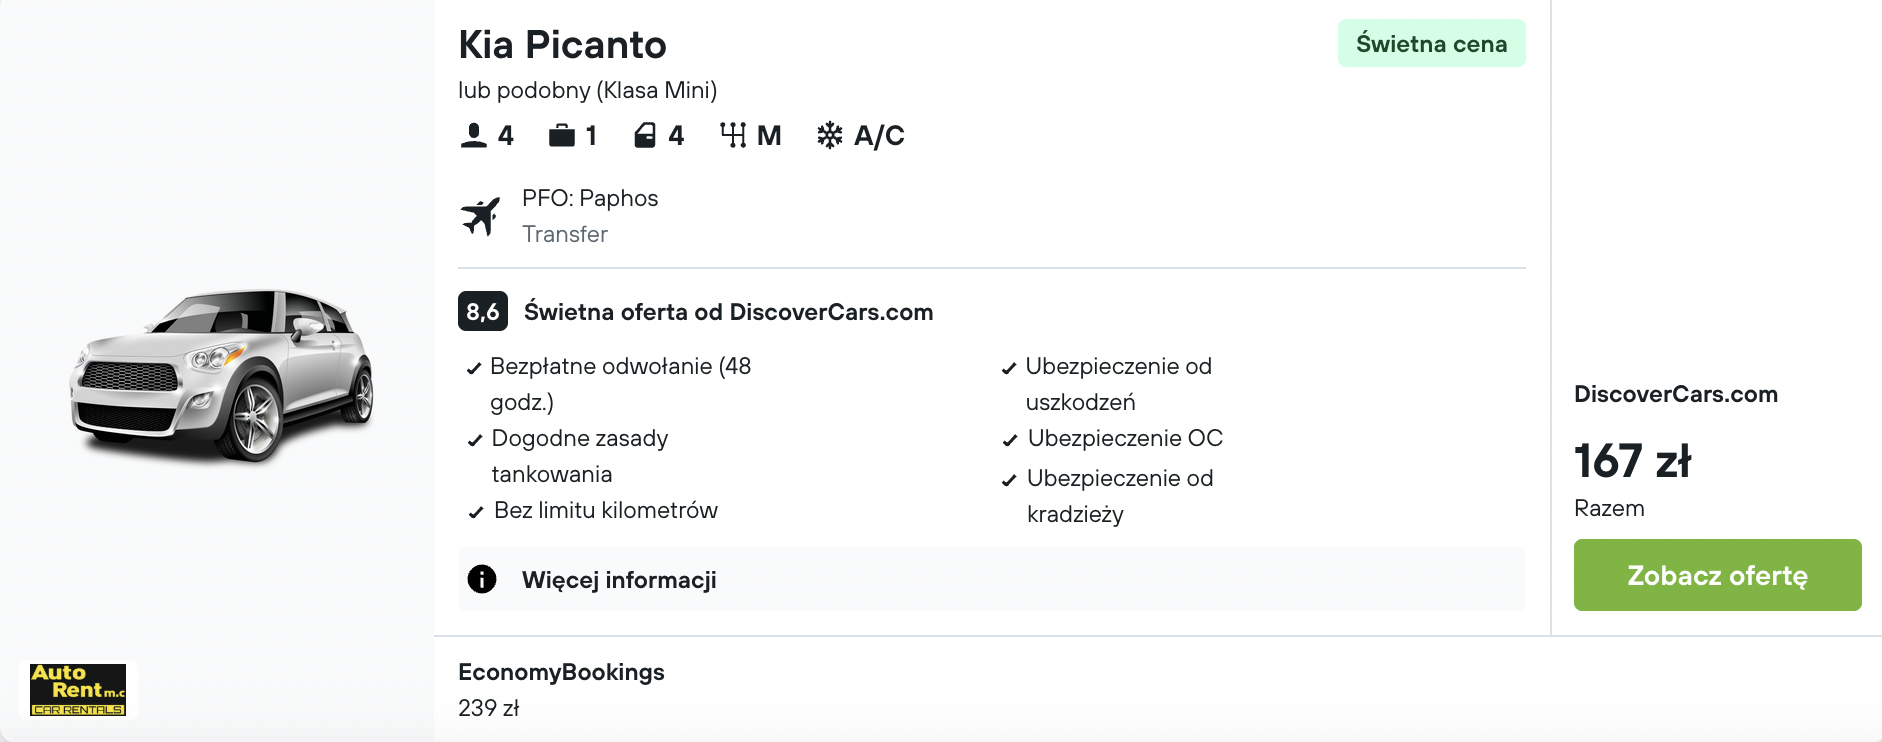1882x742 pixels.
Task: Click the Świetna cena badge
Action: 1430,44
